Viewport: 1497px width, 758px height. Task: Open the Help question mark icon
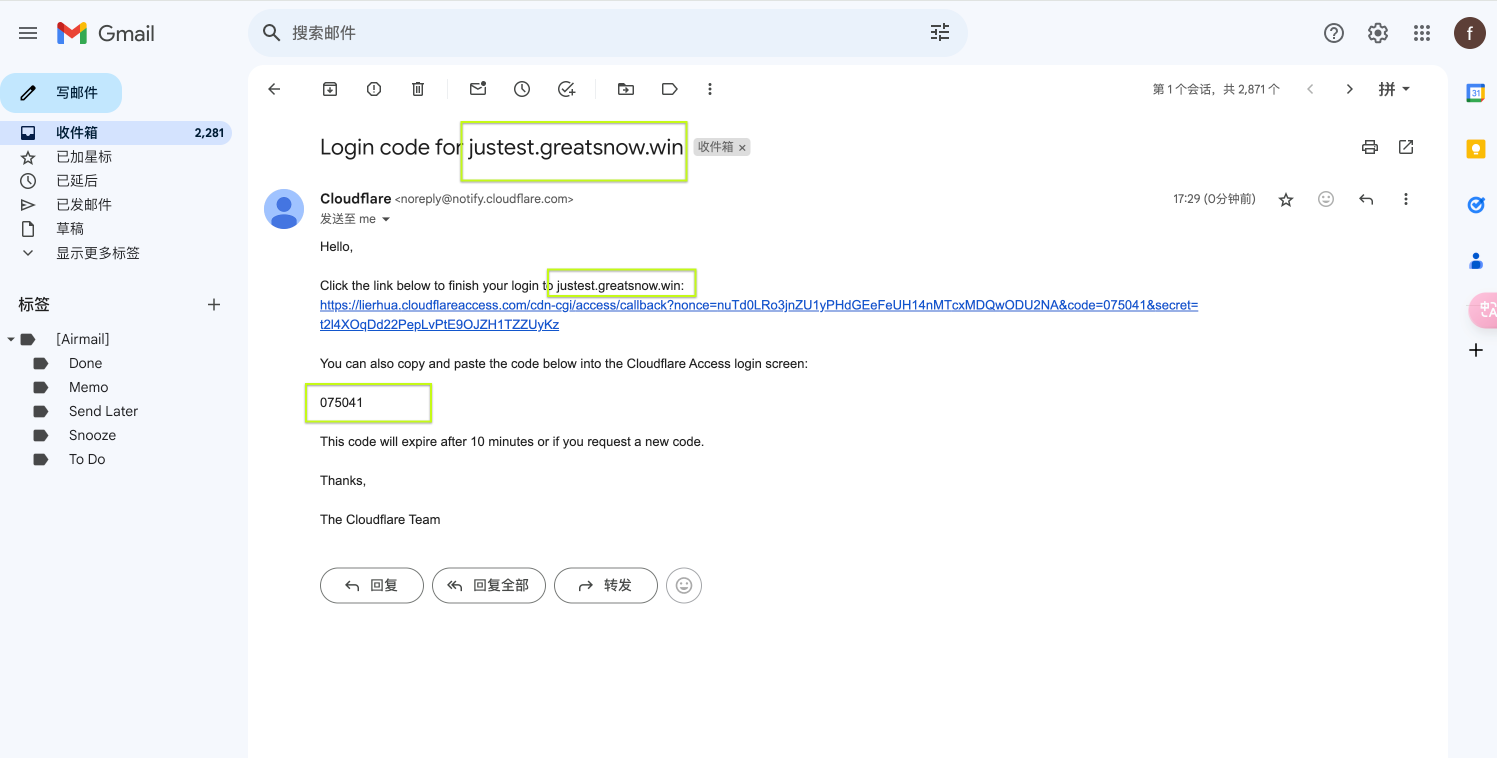[1334, 33]
